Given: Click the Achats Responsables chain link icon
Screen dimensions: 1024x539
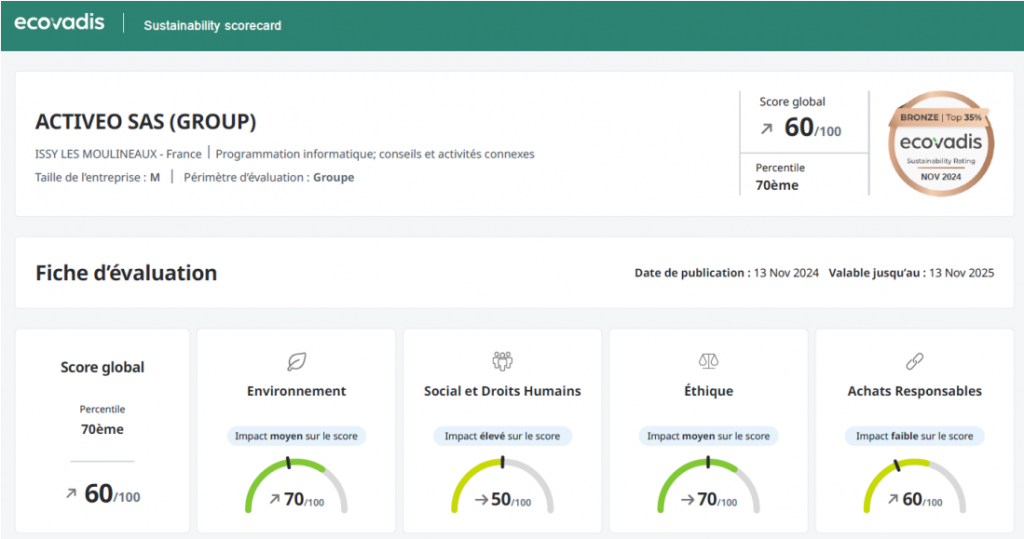Looking at the screenshot, I should 914,361.
